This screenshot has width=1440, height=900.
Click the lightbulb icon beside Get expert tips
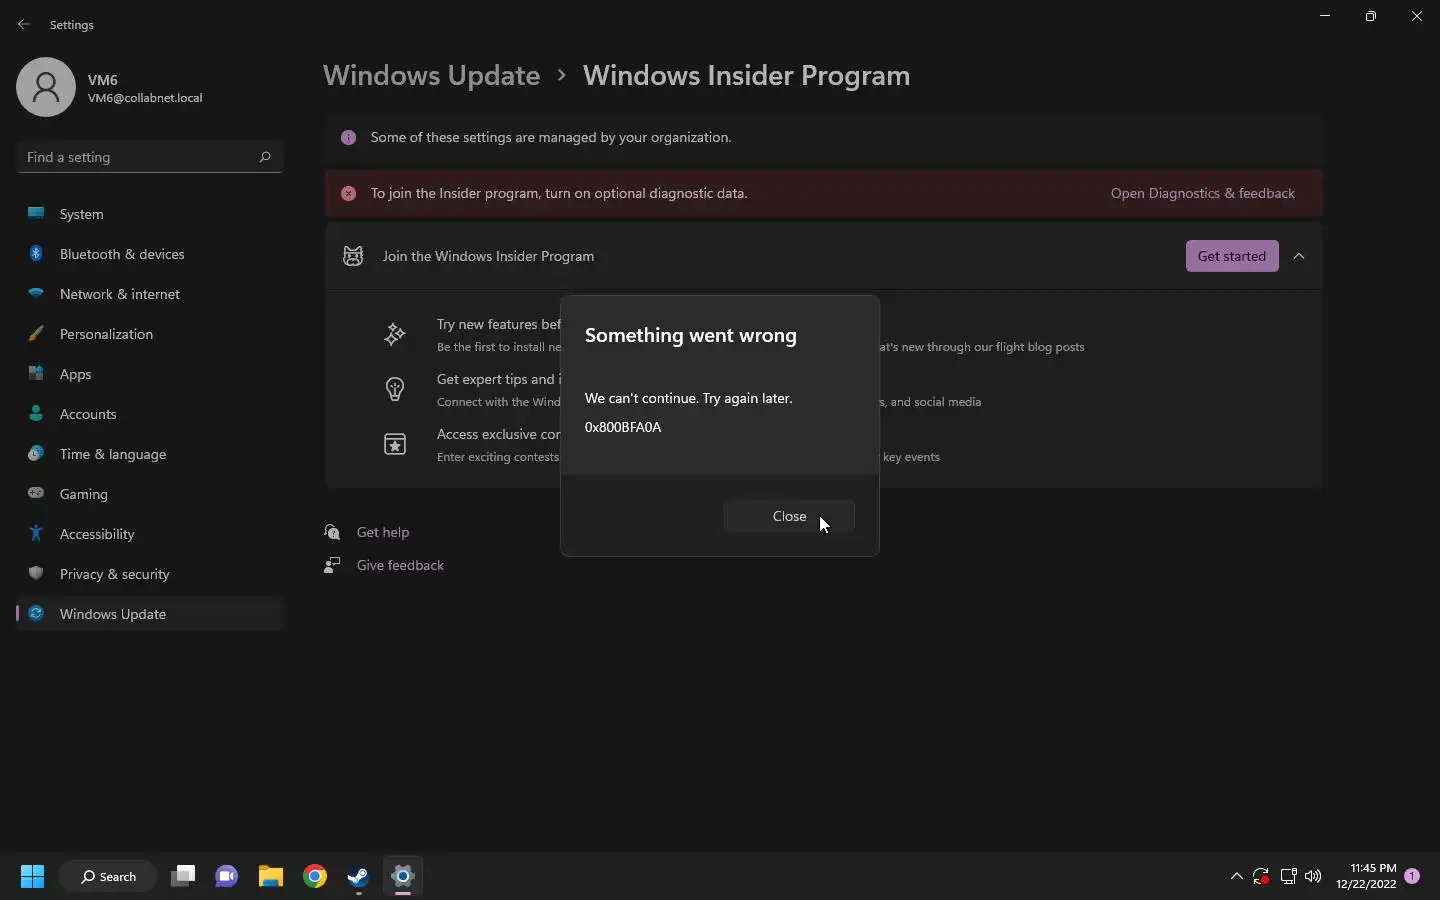[395, 389]
